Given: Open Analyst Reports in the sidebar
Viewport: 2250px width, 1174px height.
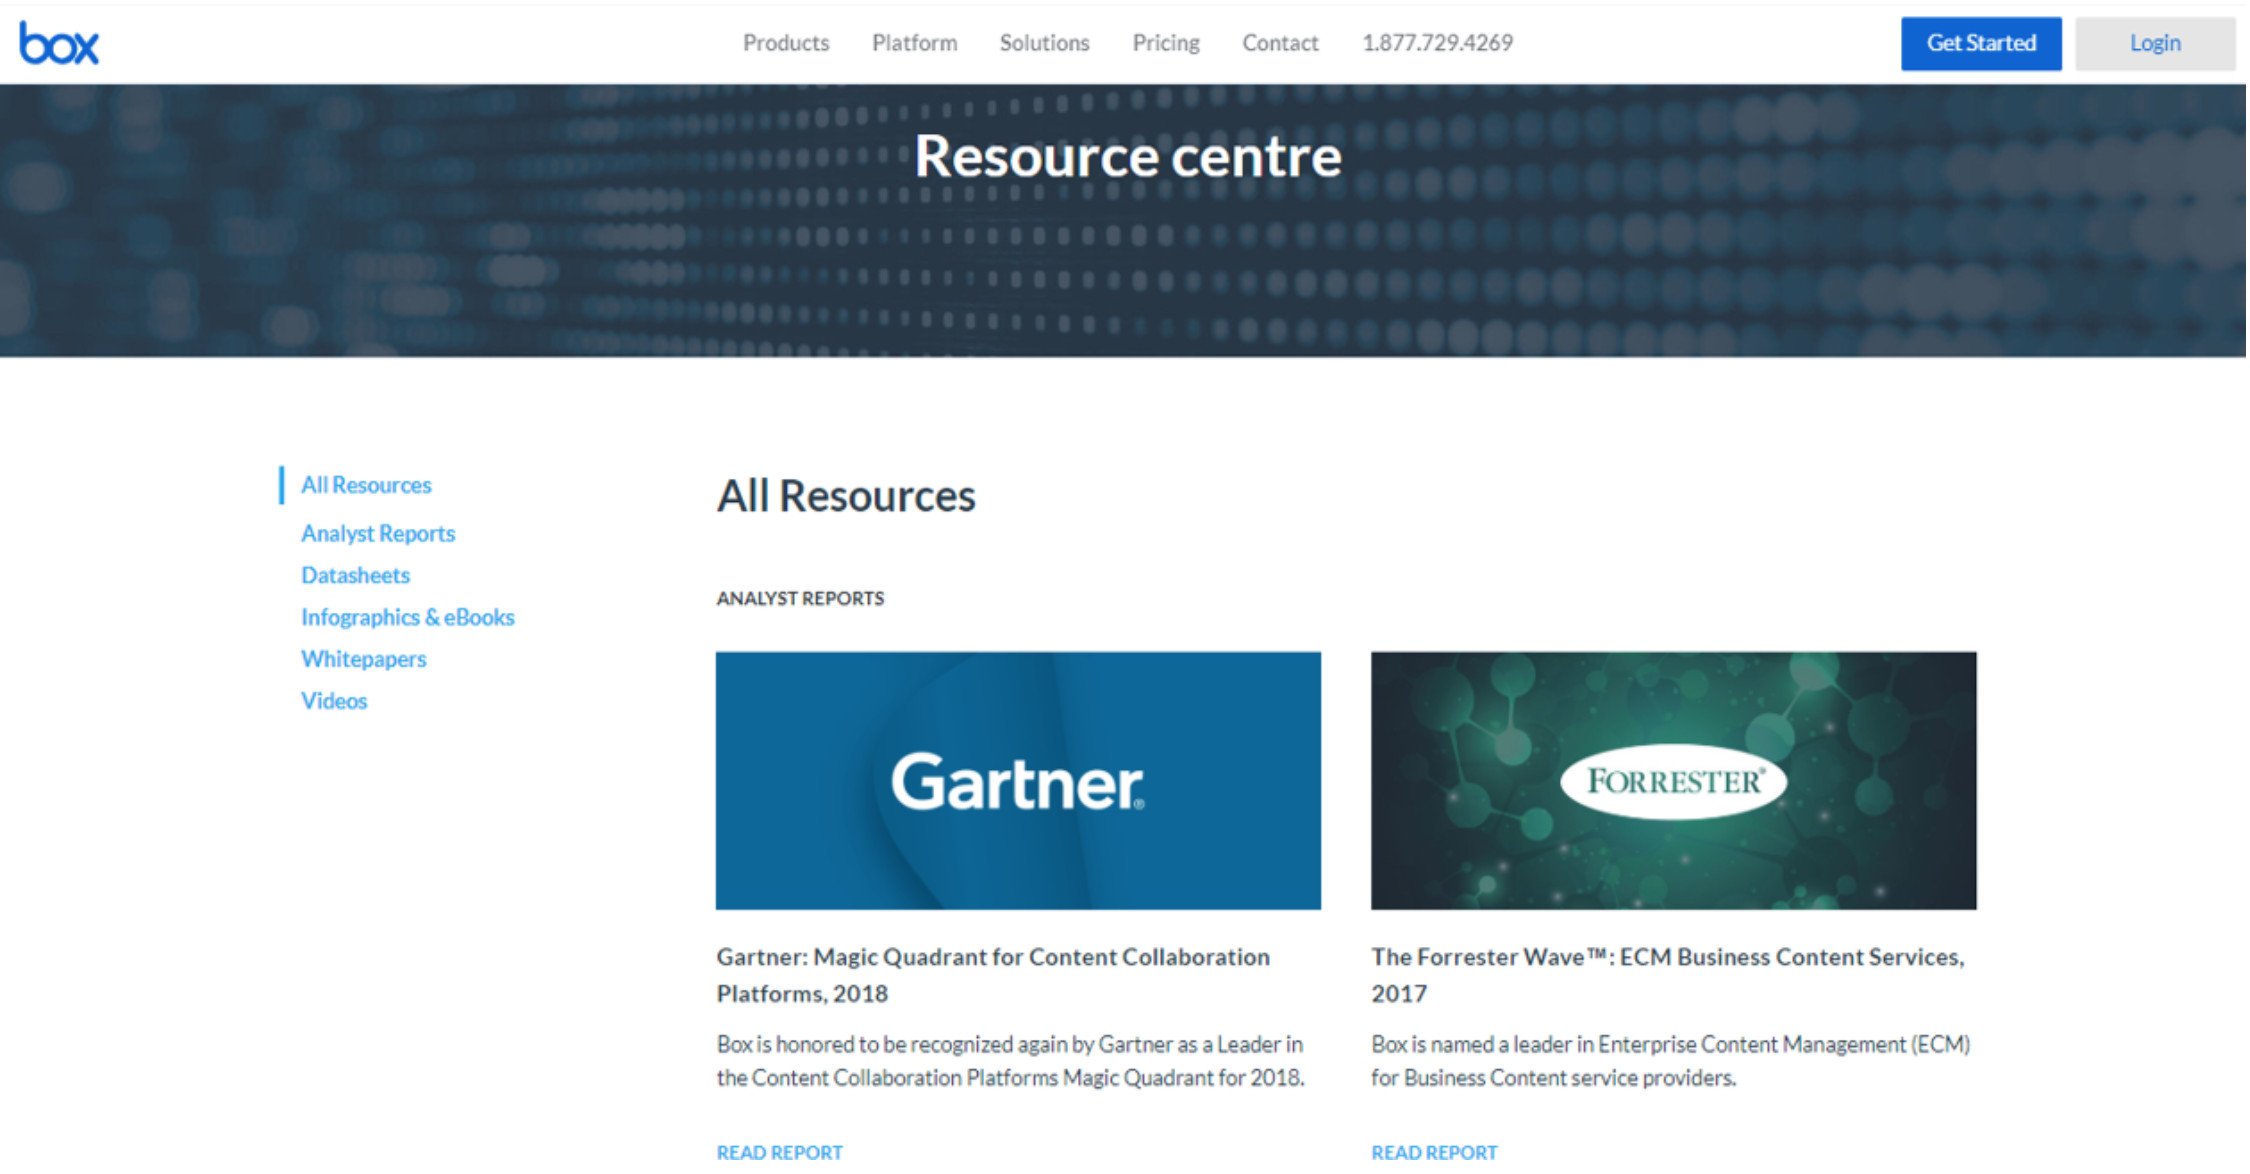Looking at the screenshot, I should [x=378, y=534].
